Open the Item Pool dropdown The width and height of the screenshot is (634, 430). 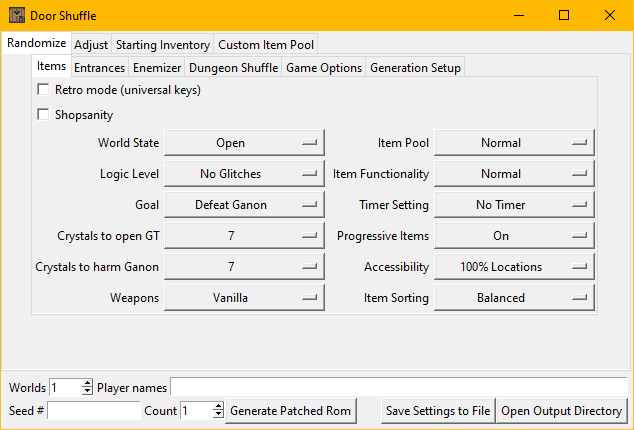(514, 143)
